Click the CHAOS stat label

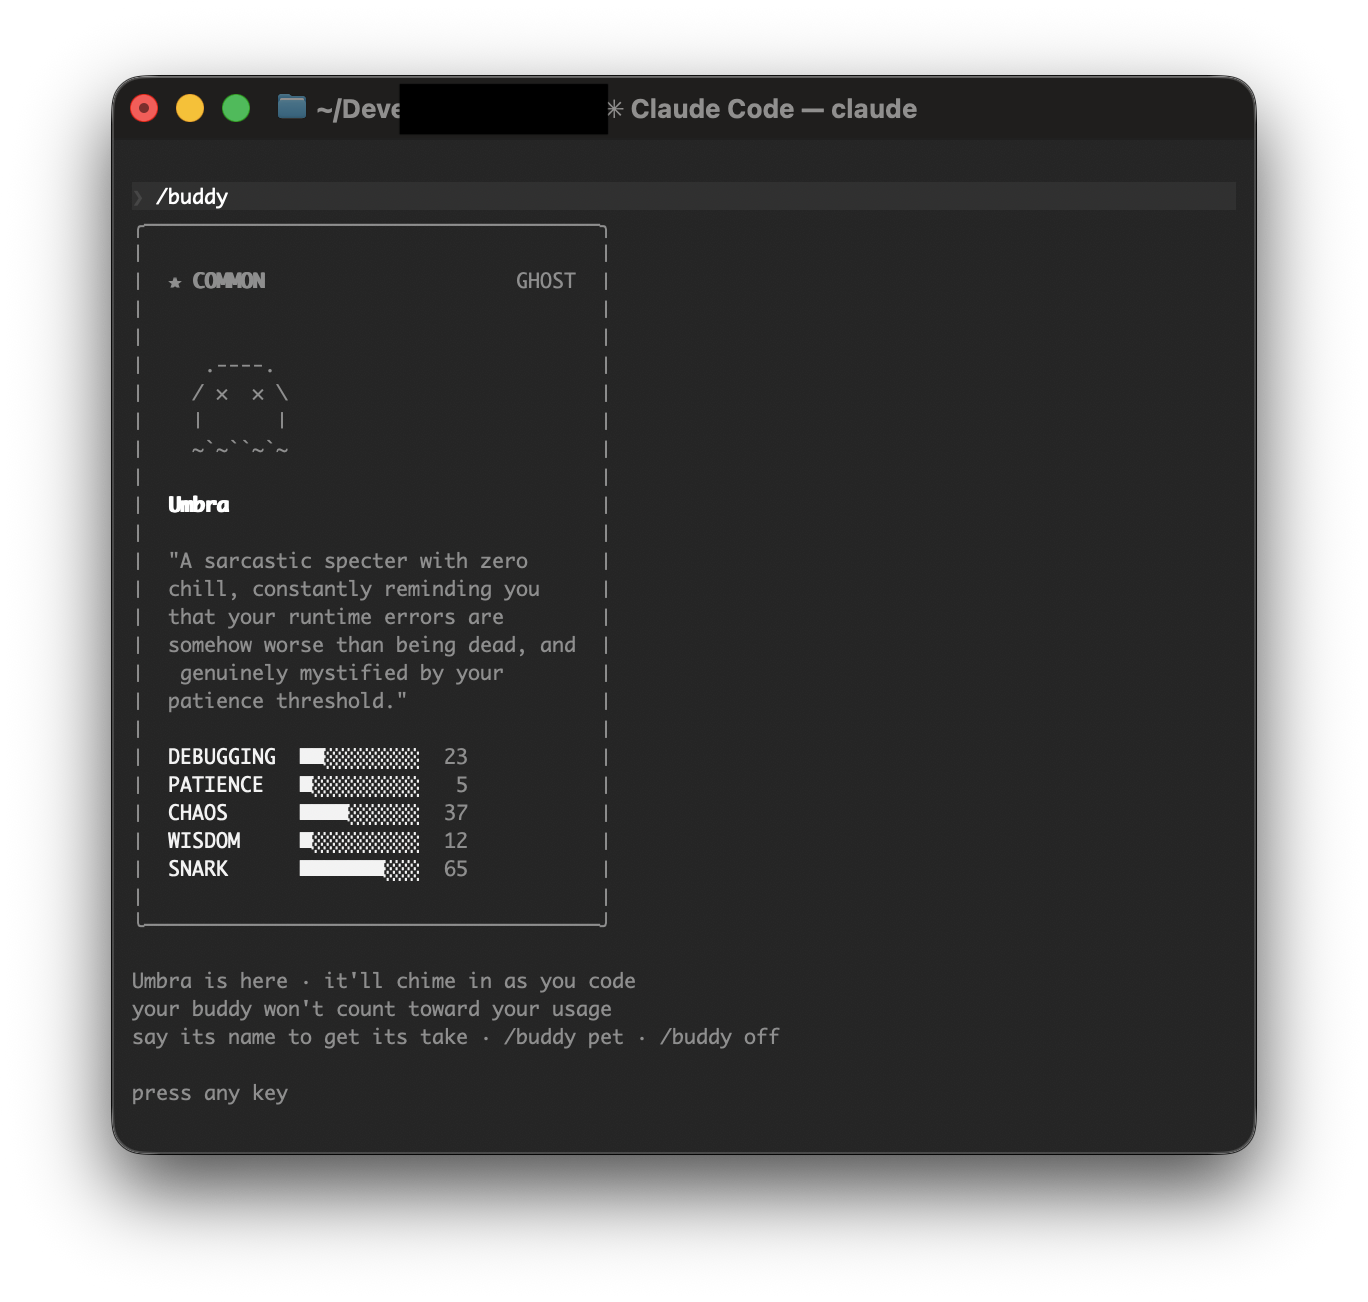pyautogui.click(x=198, y=813)
